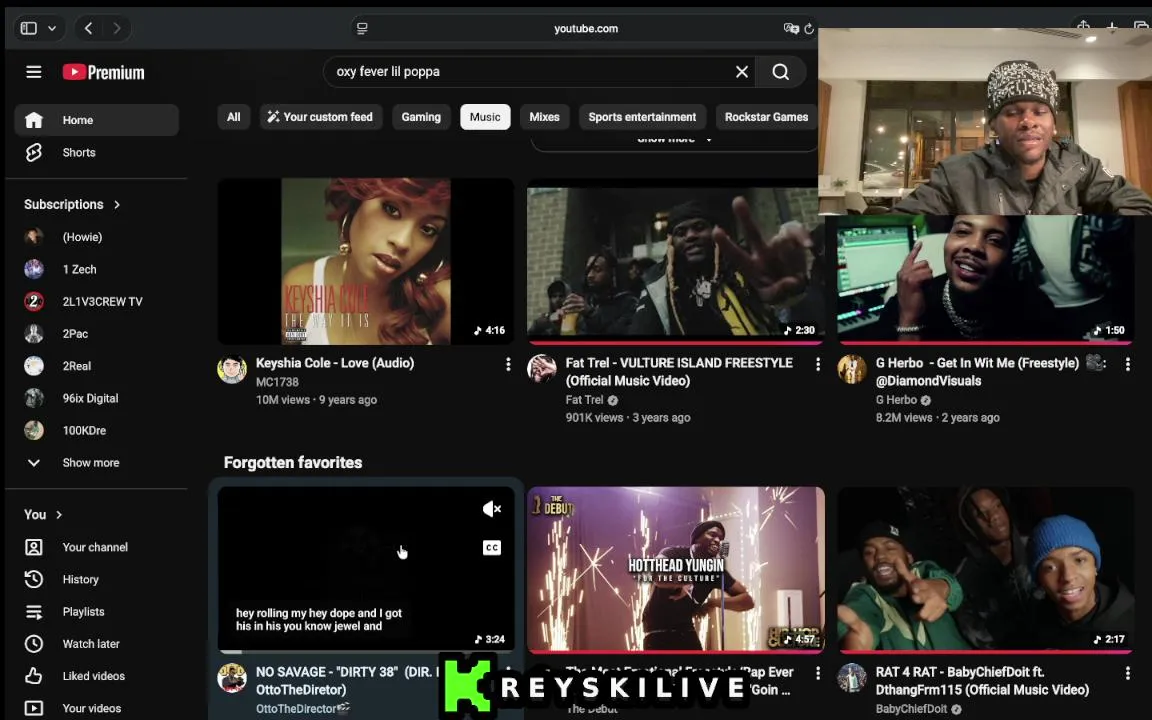Open the RAT 4 RAT video title
Viewport: 1152px width, 720px height.
(982, 681)
